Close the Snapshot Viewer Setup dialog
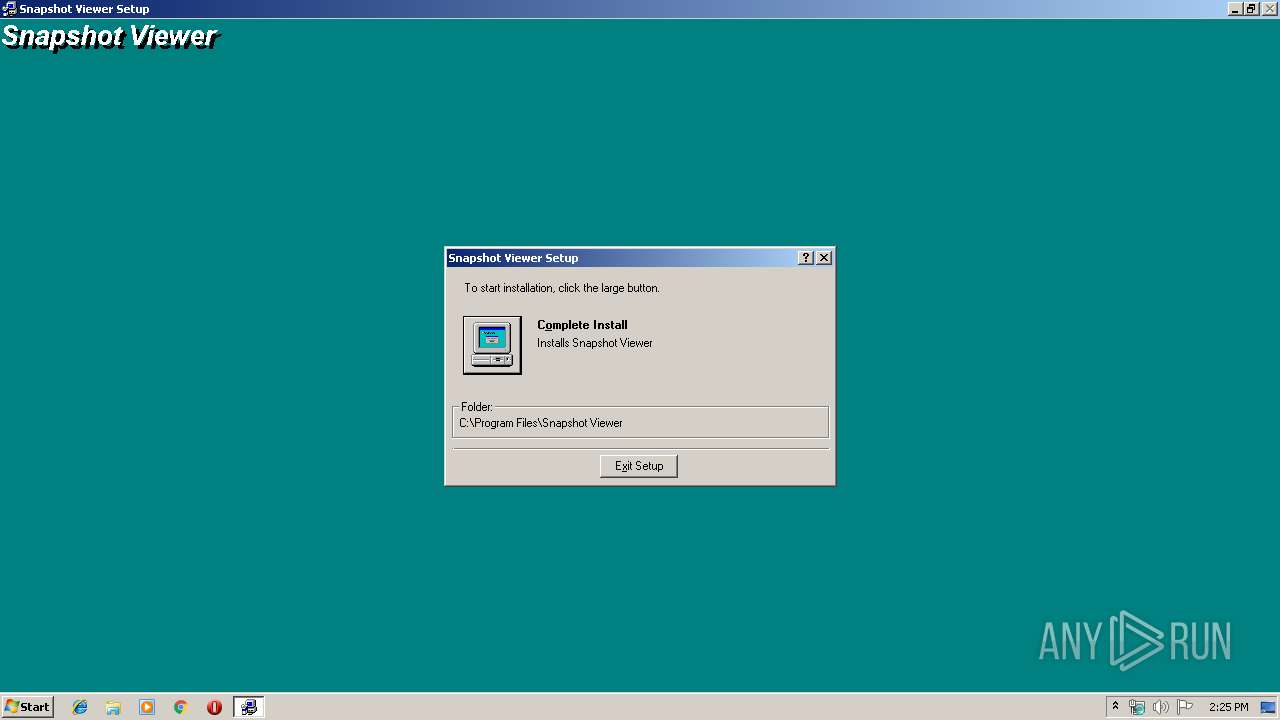Image resolution: width=1280 pixels, height=720 pixels. tap(824, 258)
